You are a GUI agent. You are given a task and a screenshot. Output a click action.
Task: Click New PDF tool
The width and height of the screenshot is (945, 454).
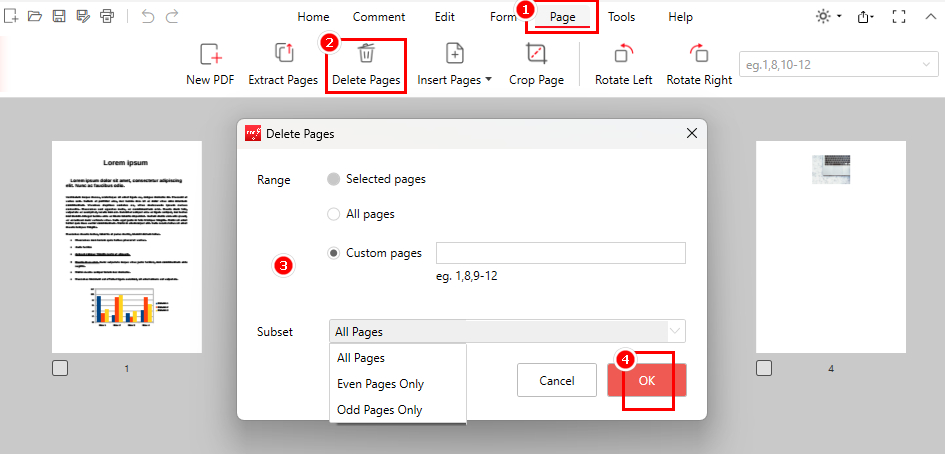pyautogui.click(x=210, y=65)
